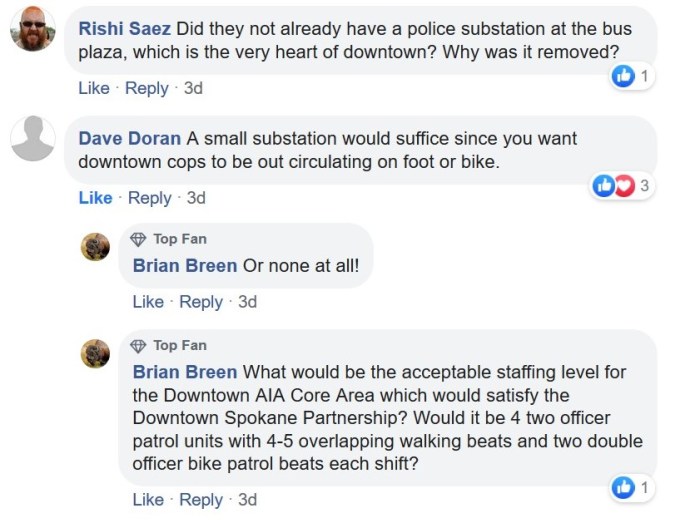This screenshot has width=700, height=523.
Task: Like Rishi Saez's comment
Action: [x=94, y=88]
